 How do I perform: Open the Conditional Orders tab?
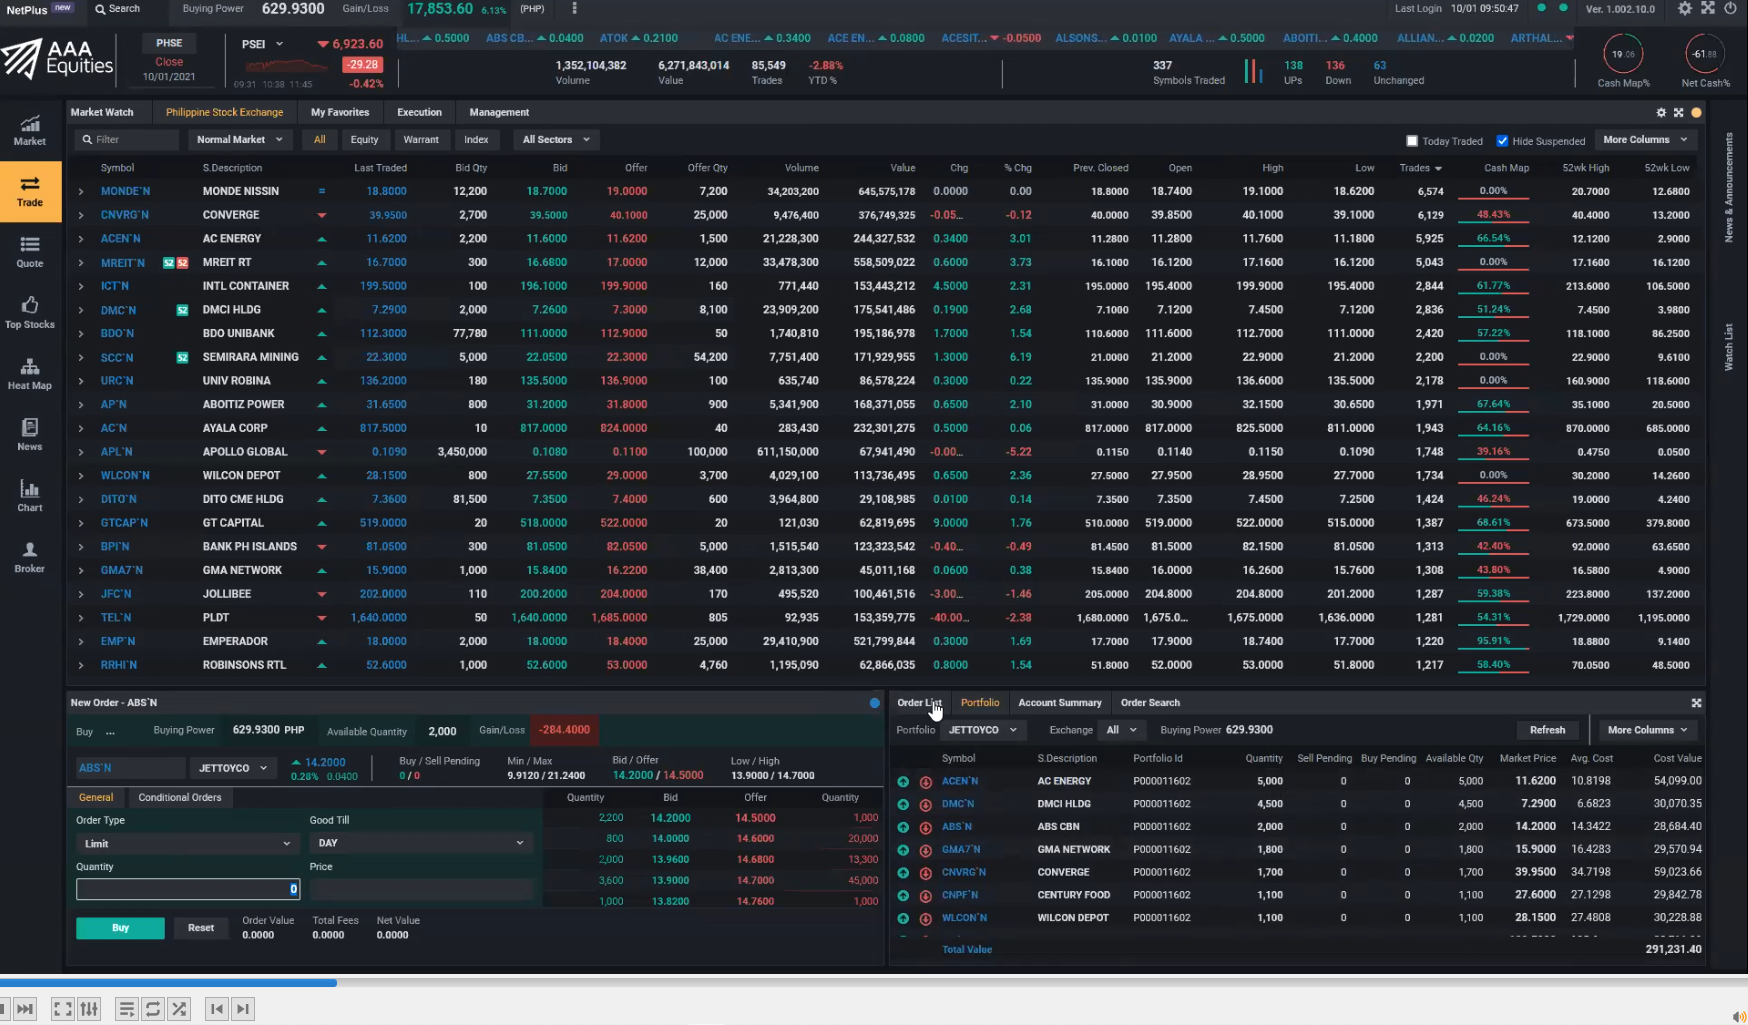[180, 798]
